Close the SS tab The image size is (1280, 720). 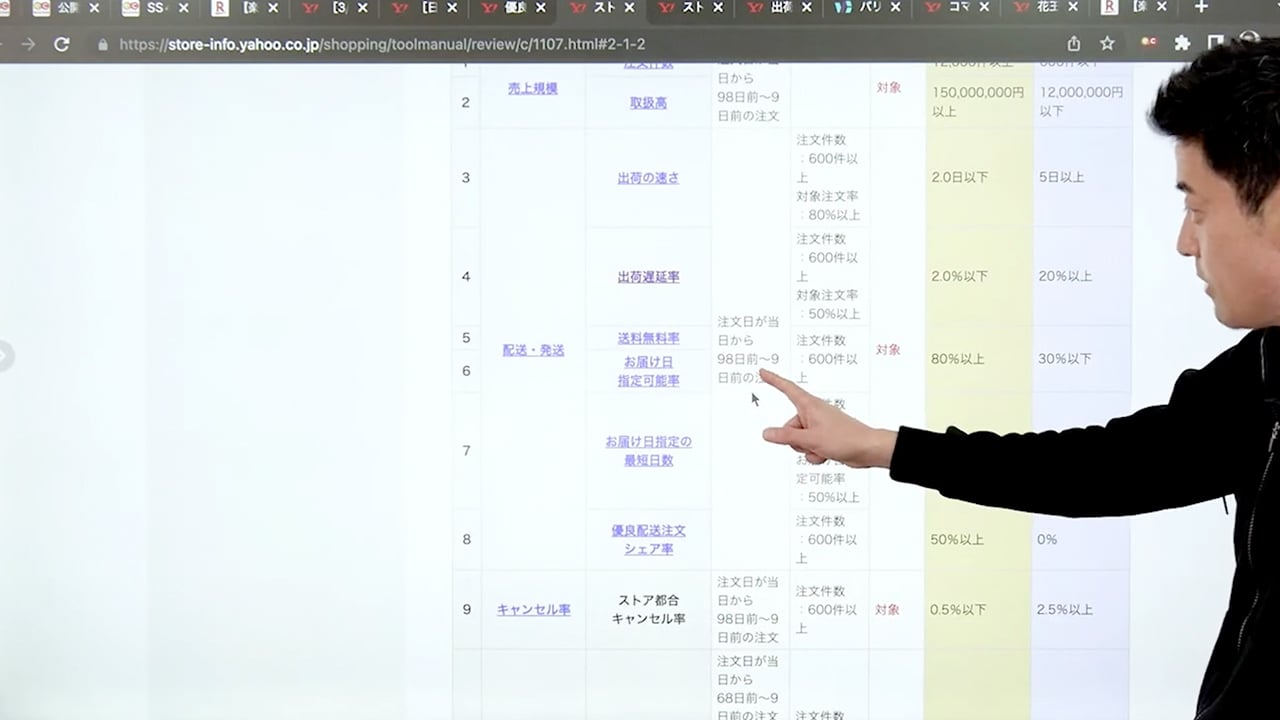(x=183, y=8)
